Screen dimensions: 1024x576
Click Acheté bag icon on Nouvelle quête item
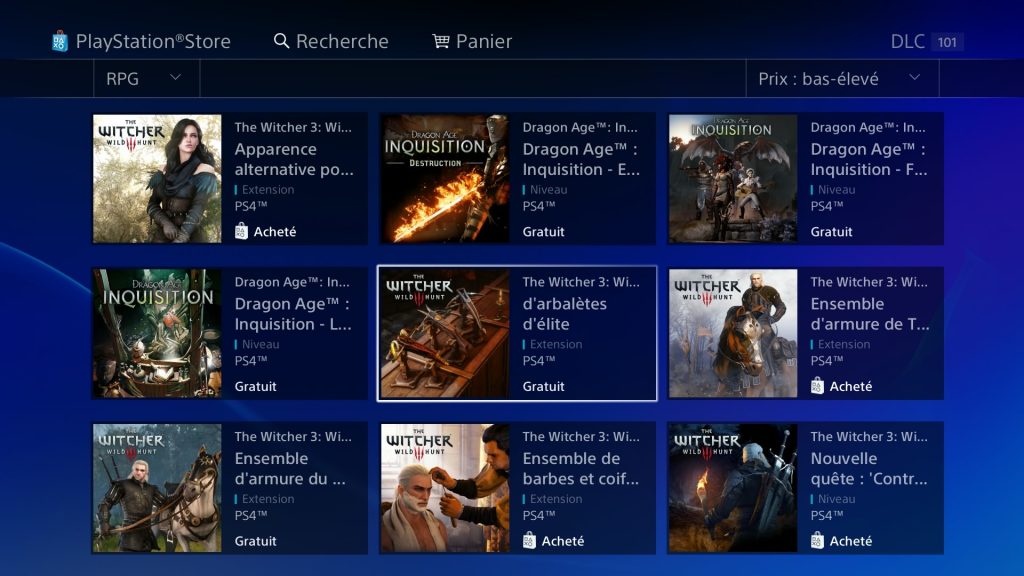pos(817,541)
